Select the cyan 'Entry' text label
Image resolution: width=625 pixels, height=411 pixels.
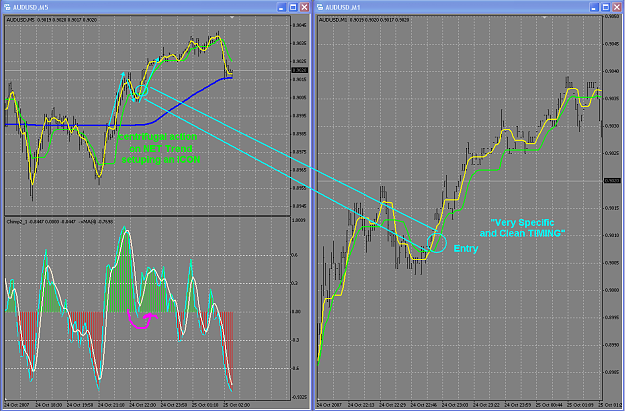[x=466, y=248]
